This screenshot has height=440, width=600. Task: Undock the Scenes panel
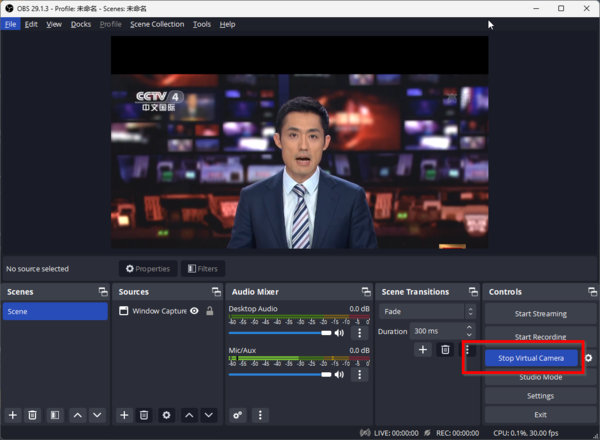point(103,292)
